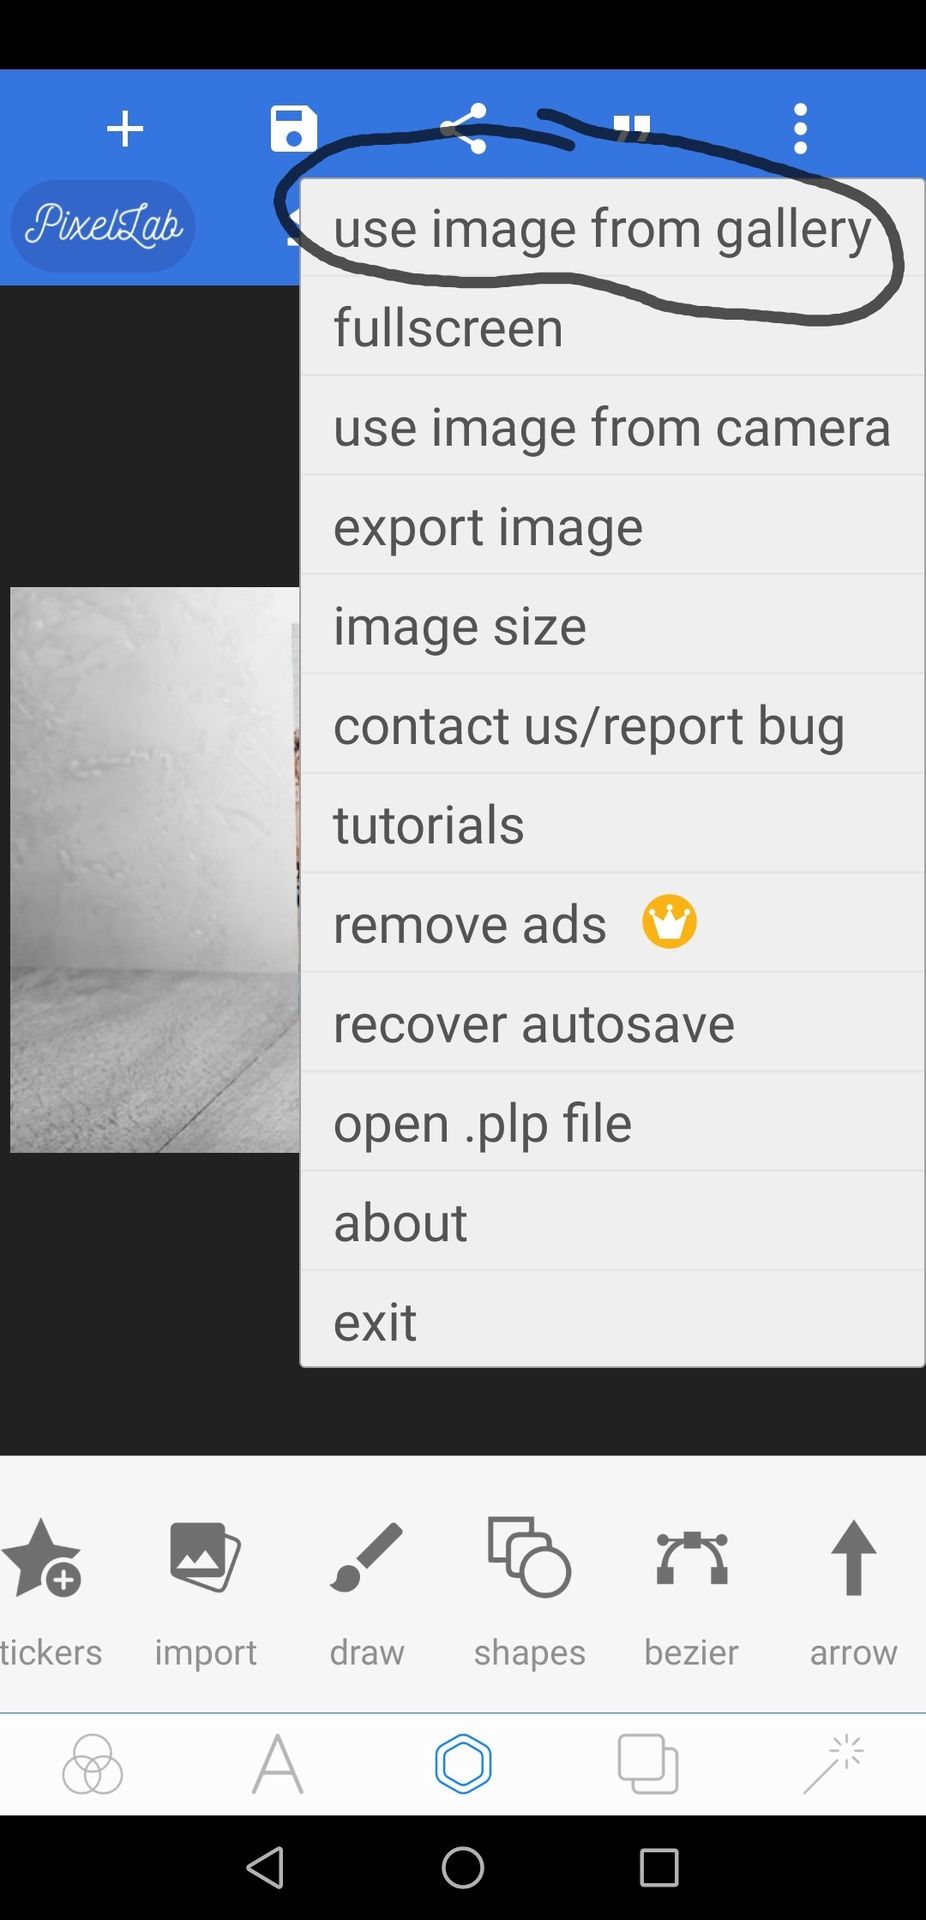Switch to the effects magic wand tab
Screen dimensions: 926x1920
tap(833, 1765)
